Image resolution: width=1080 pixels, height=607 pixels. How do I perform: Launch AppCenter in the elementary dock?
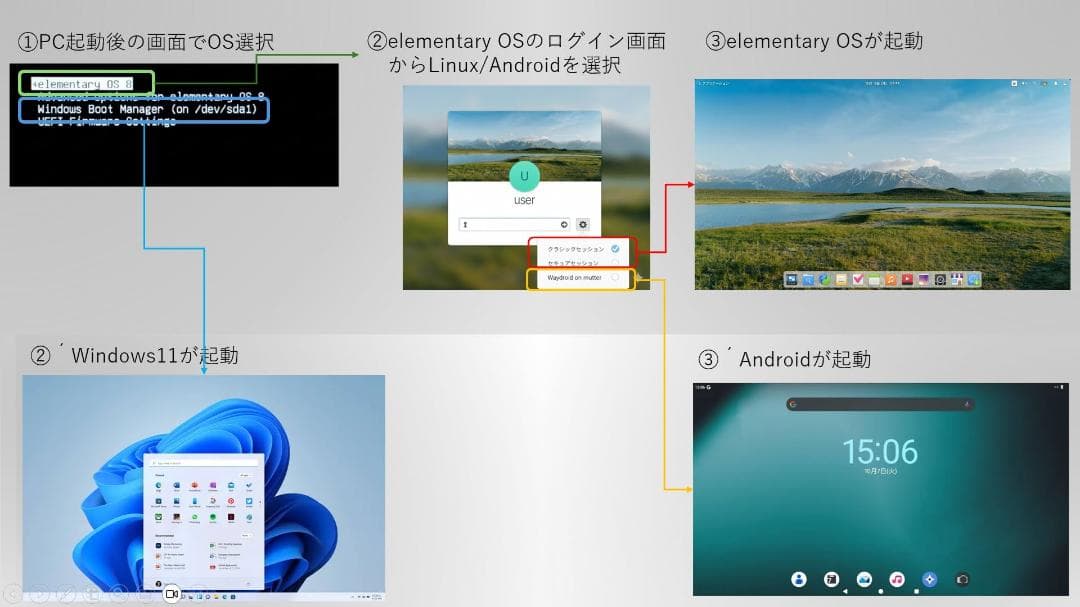click(957, 279)
